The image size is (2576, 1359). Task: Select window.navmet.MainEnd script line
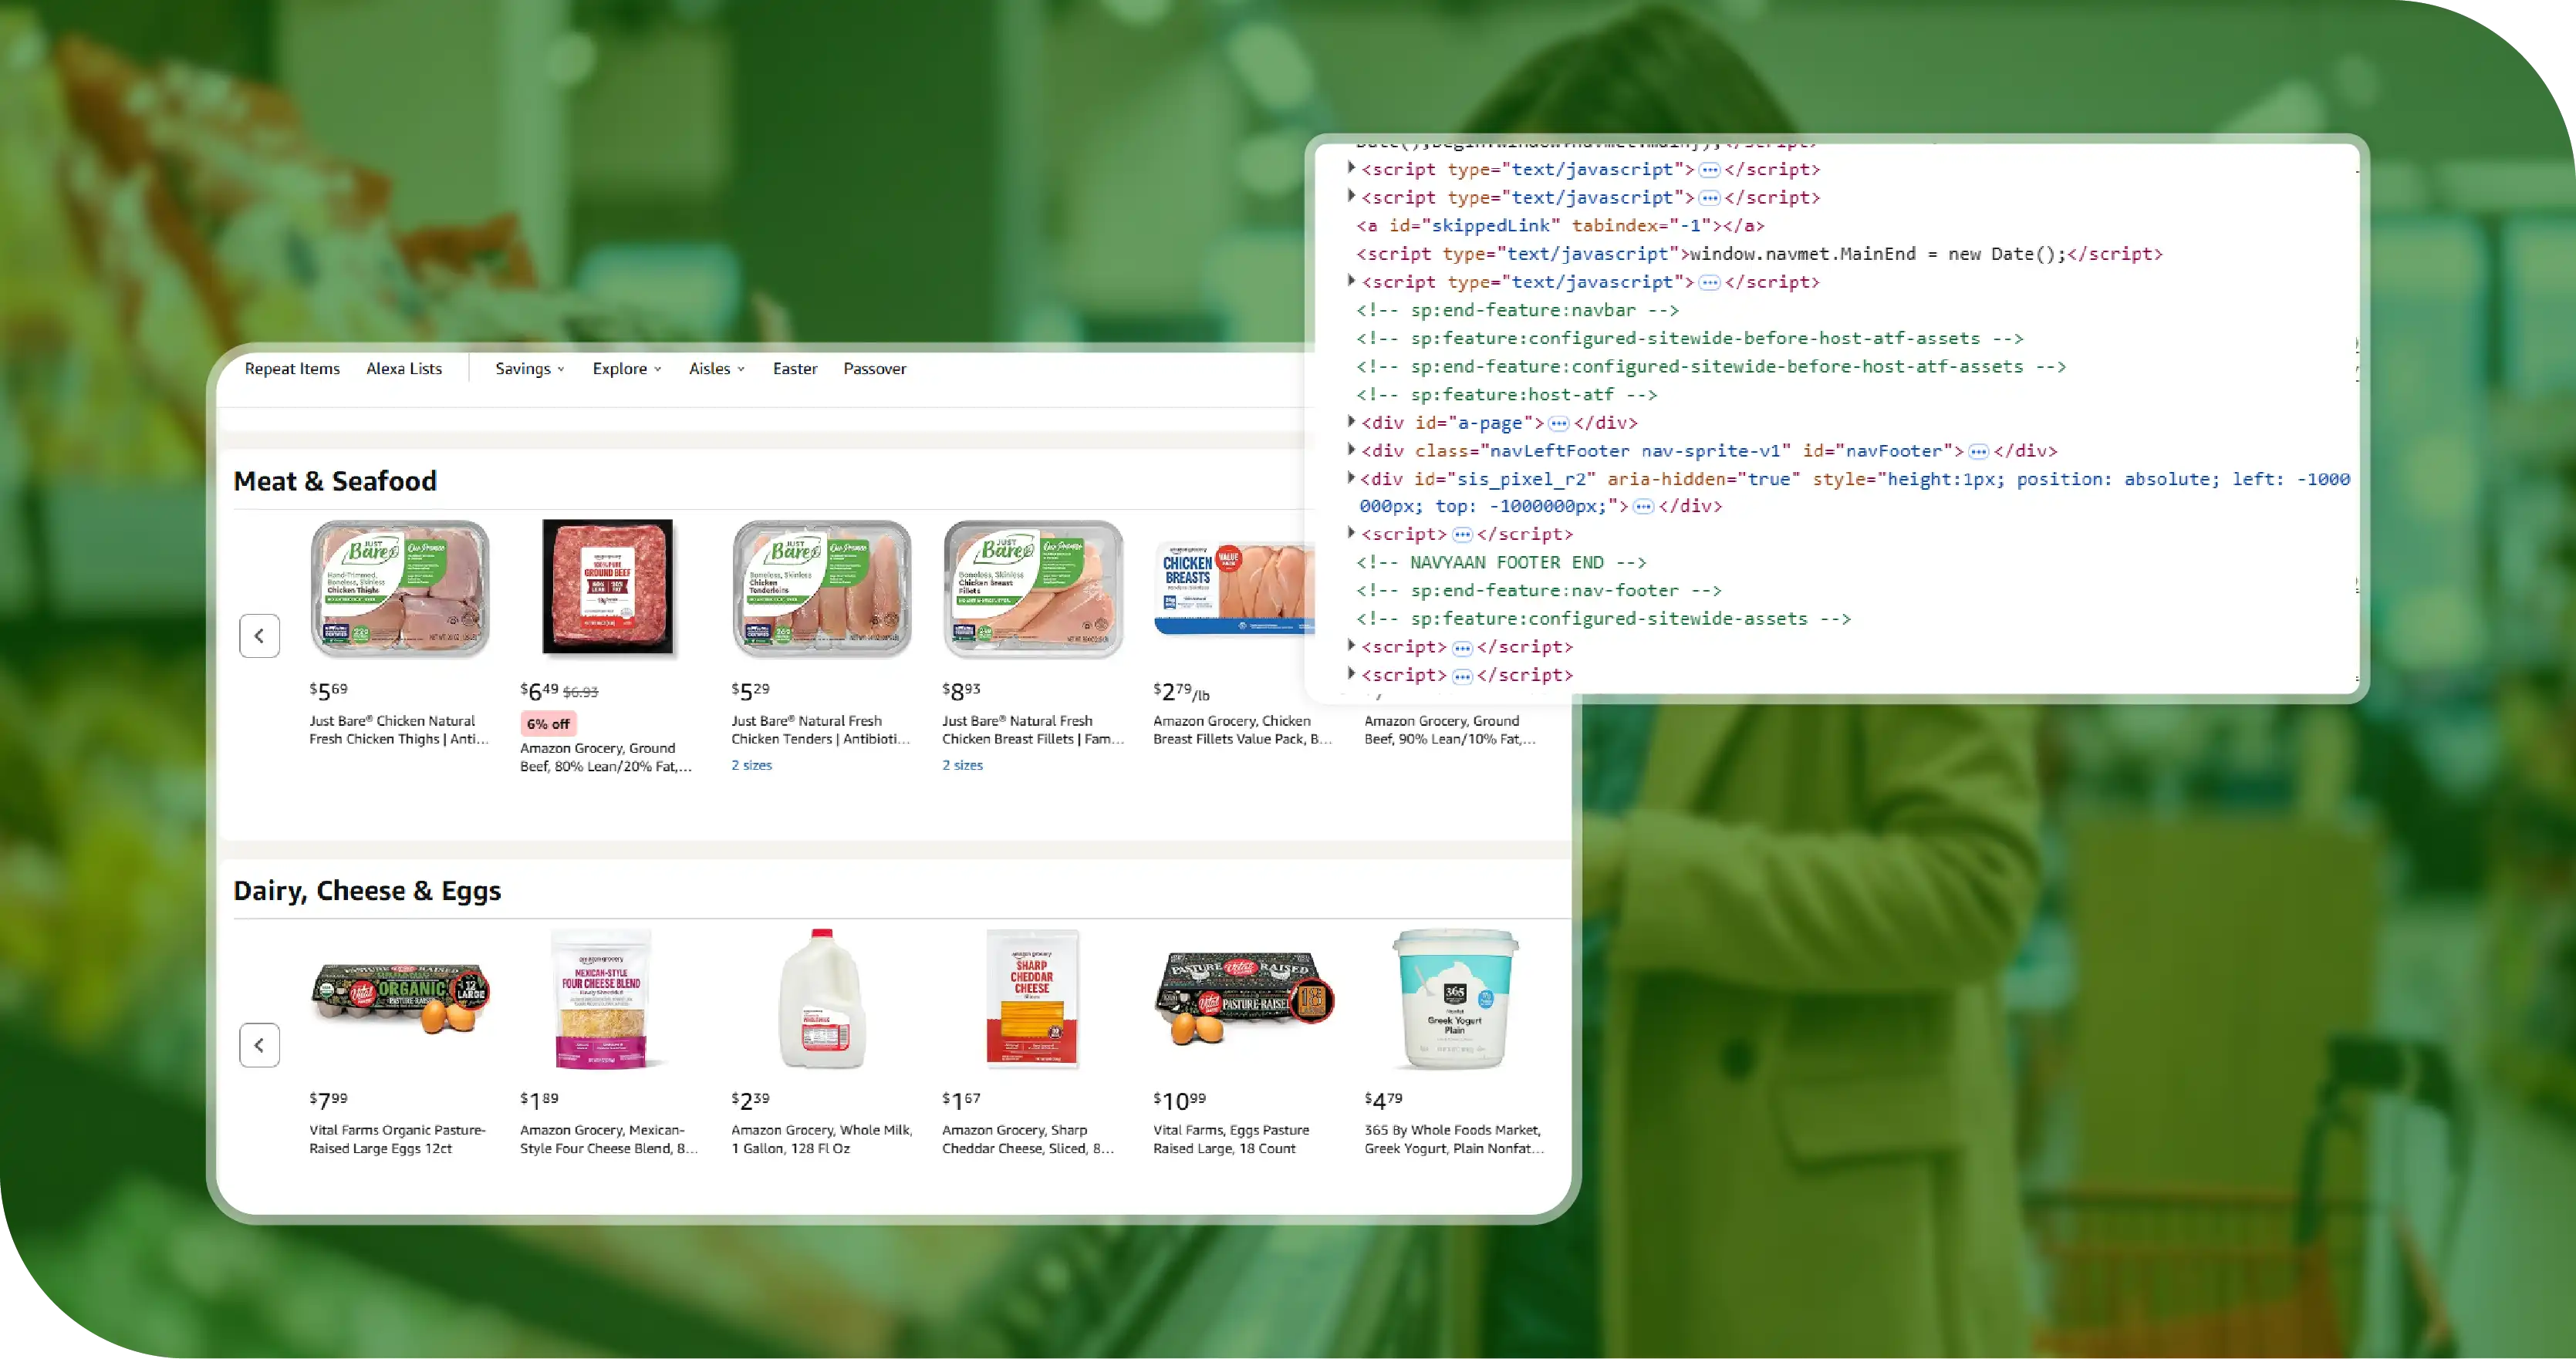click(x=1759, y=254)
